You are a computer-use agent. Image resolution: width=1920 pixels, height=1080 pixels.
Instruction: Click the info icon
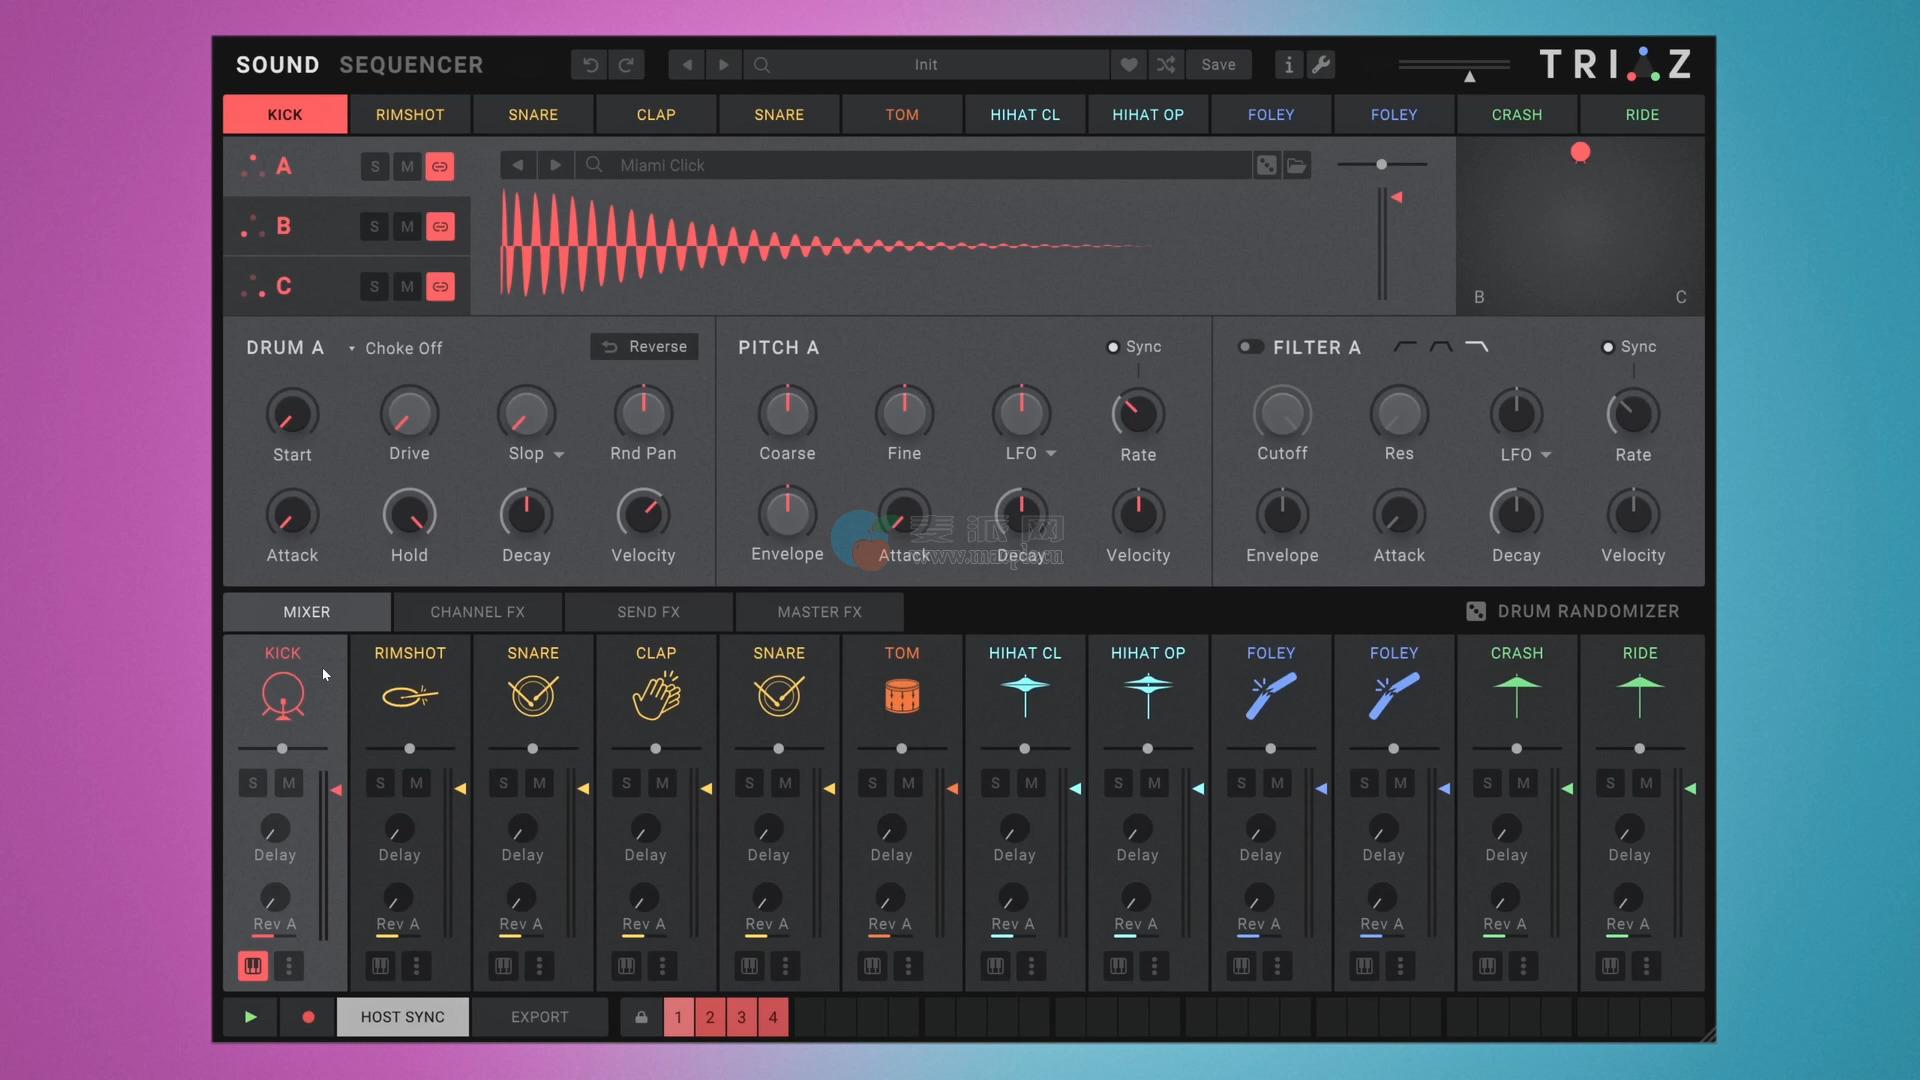[x=1288, y=65]
